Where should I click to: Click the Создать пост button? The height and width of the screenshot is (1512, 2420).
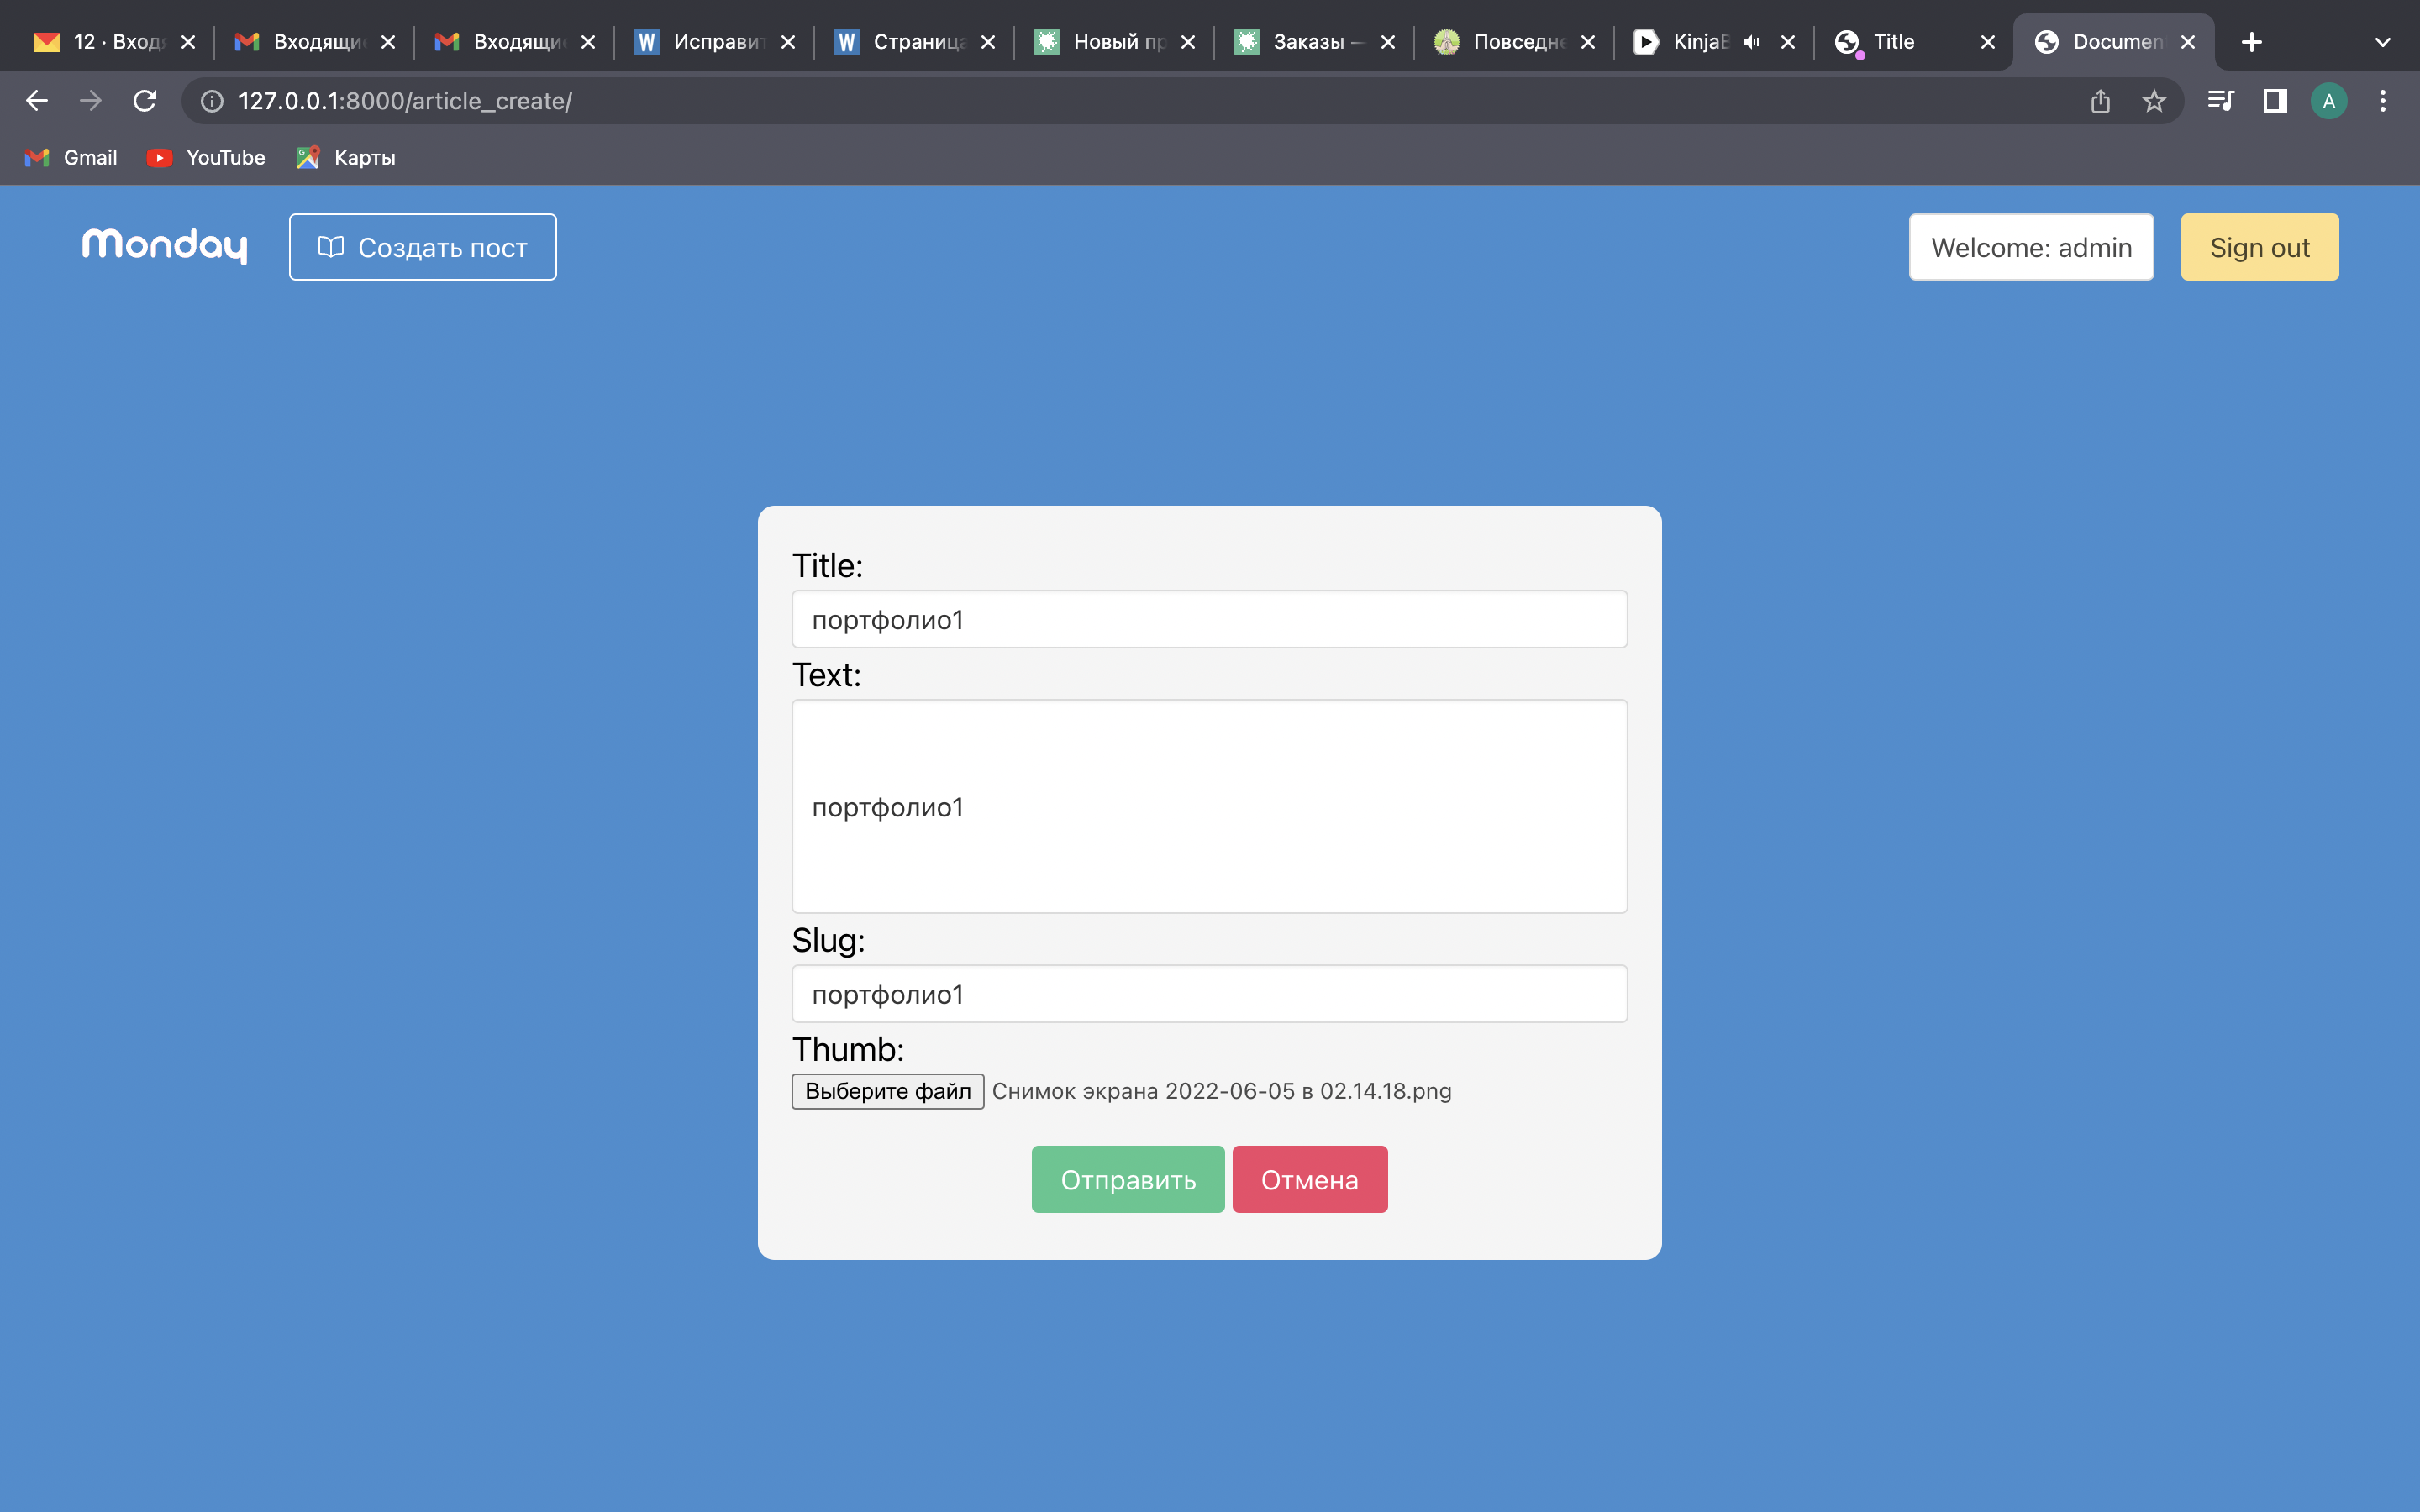click(x=423, y=247)
